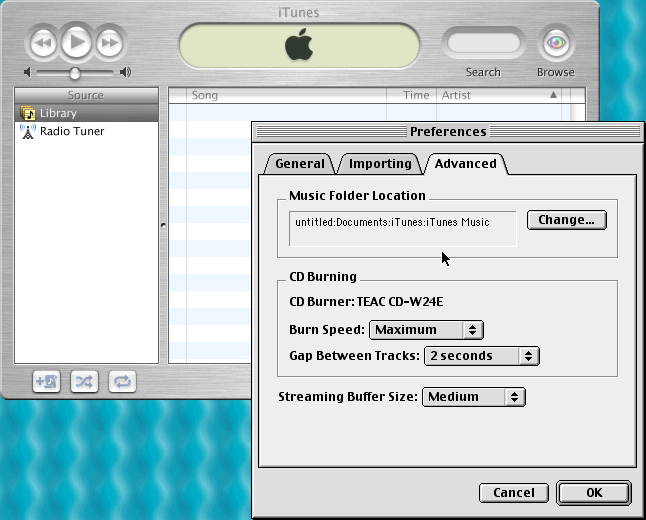Viewport: 646px width, 520px height.
Task: Select Library in the Source list
Action: (87, 113)
